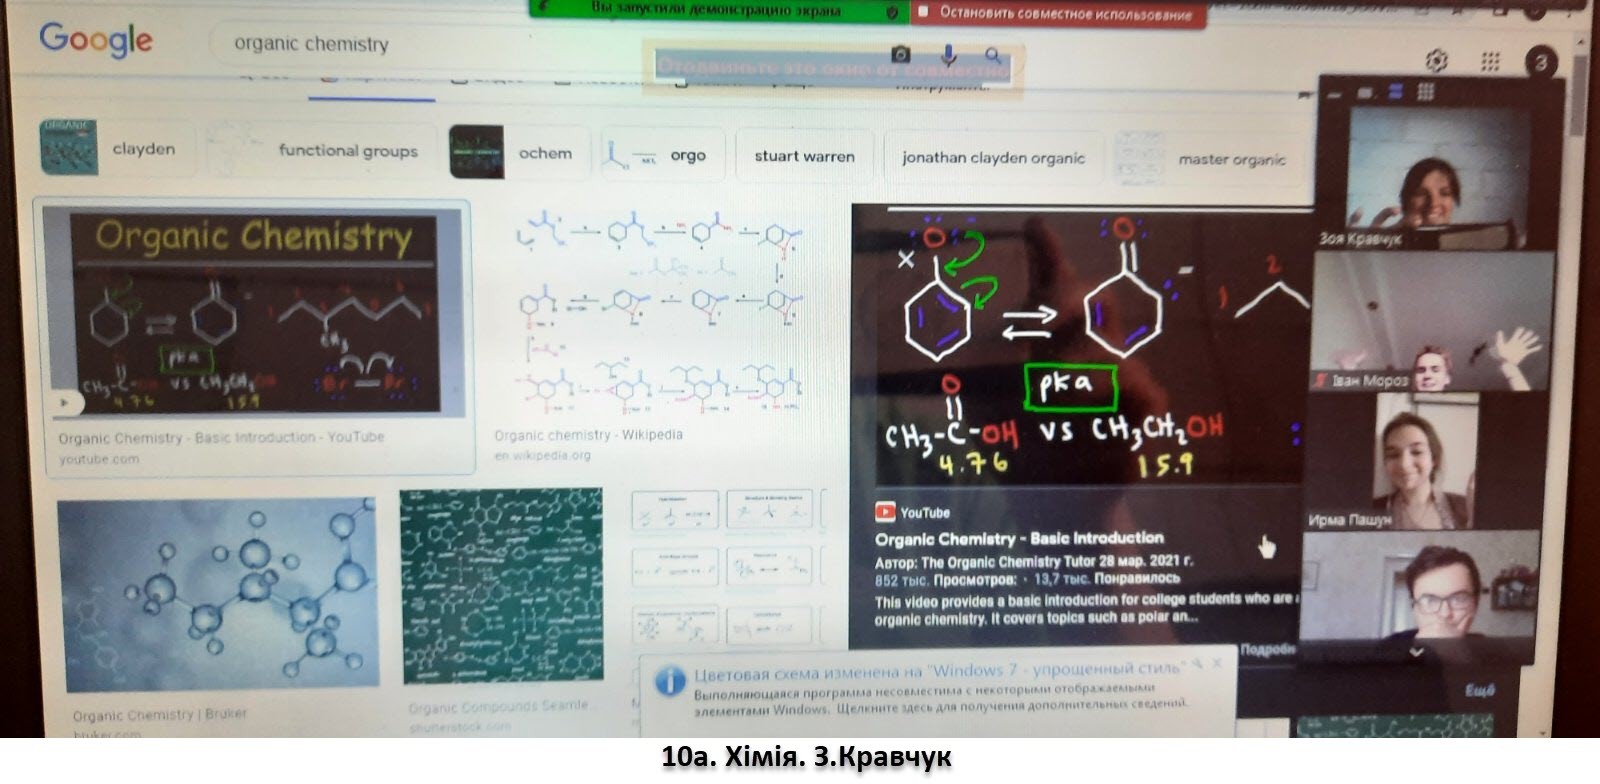Stop screen sharing with the red button
Screen dimensions: 1600x784
point(1056,14)
